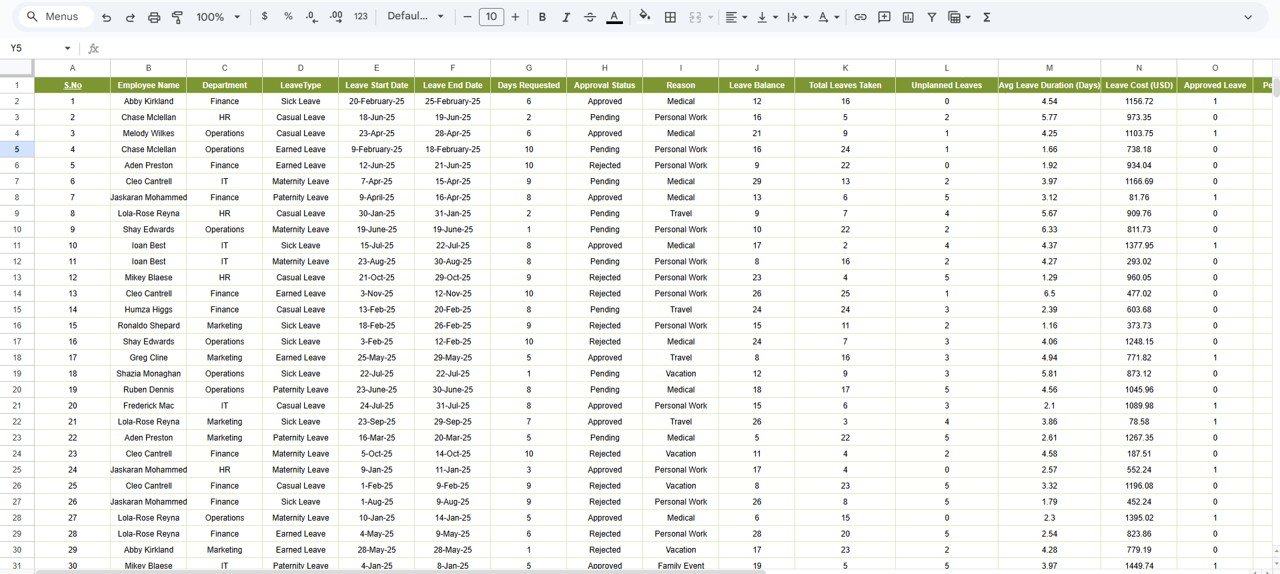Format selection as currency
The image size is (1280, 574).
click(264, 17)
